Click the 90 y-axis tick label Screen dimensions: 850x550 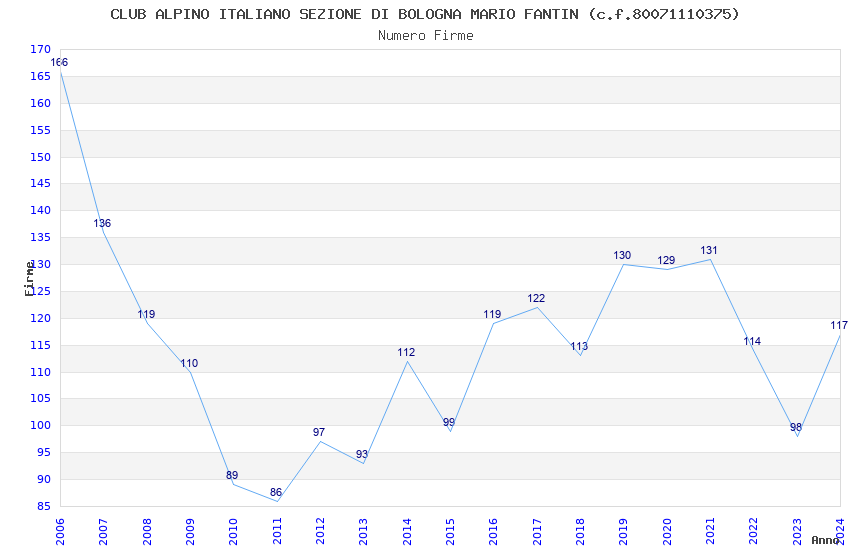(44, 480)
